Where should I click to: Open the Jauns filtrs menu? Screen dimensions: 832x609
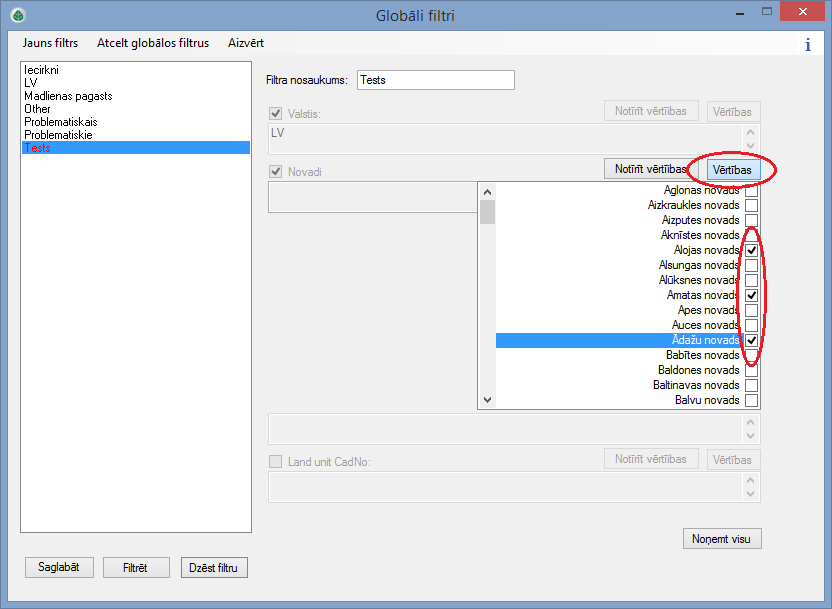point(50,43)
